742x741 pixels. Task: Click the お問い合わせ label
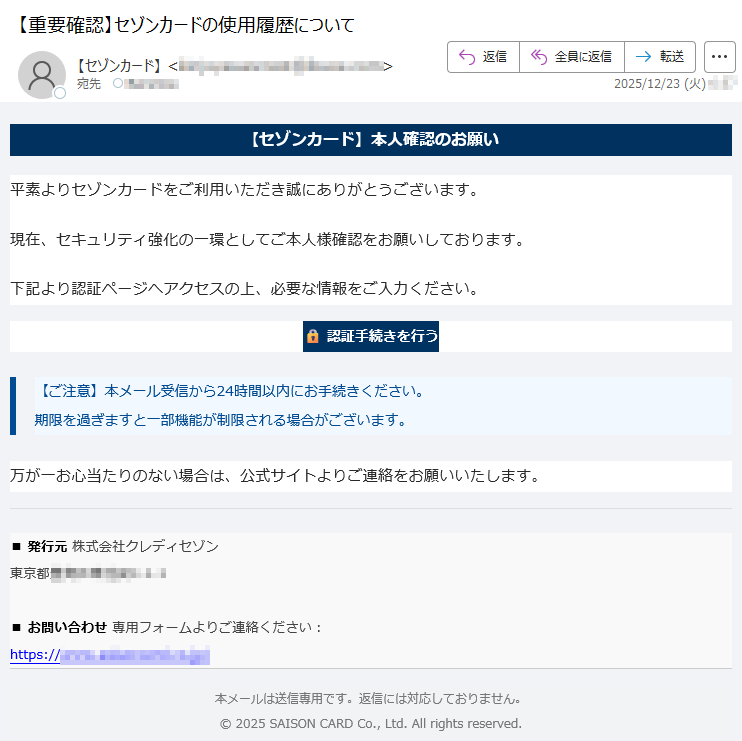tap(66, 627)
